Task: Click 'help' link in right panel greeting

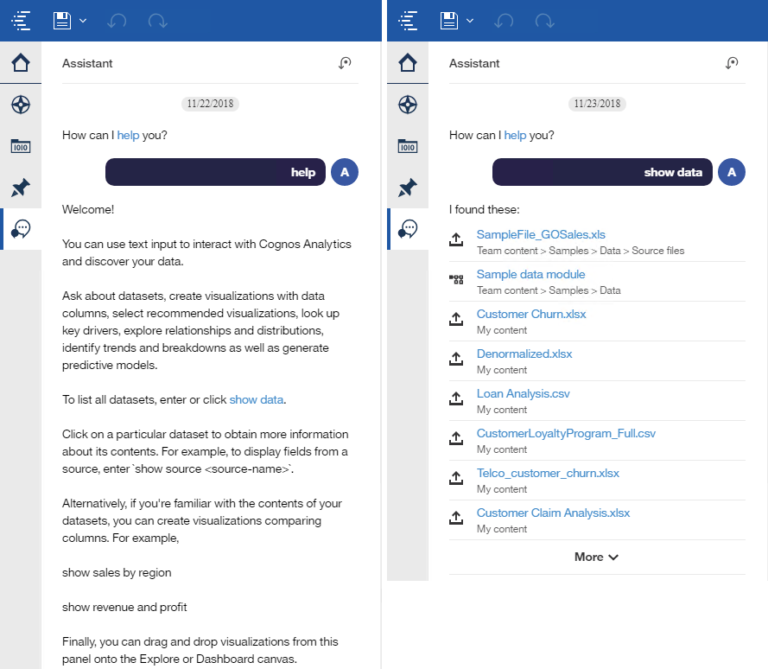Action: coord(515,135)
